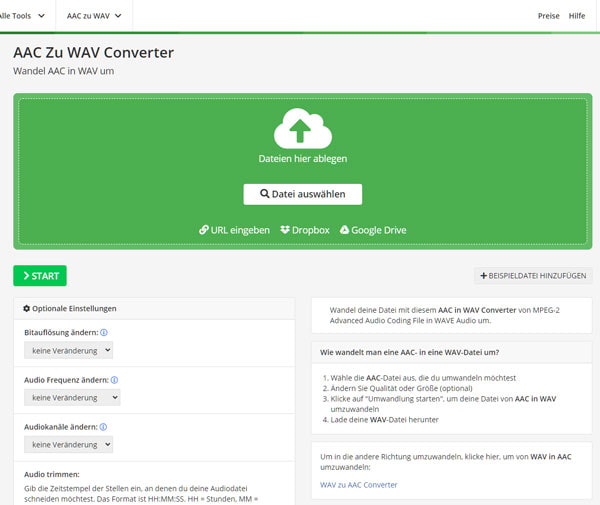Image resolution: width=600 pixels, height=505 pixels.
Task: Click the Dateien hier ablegen drop area
Action: click(x=302, y=158)
